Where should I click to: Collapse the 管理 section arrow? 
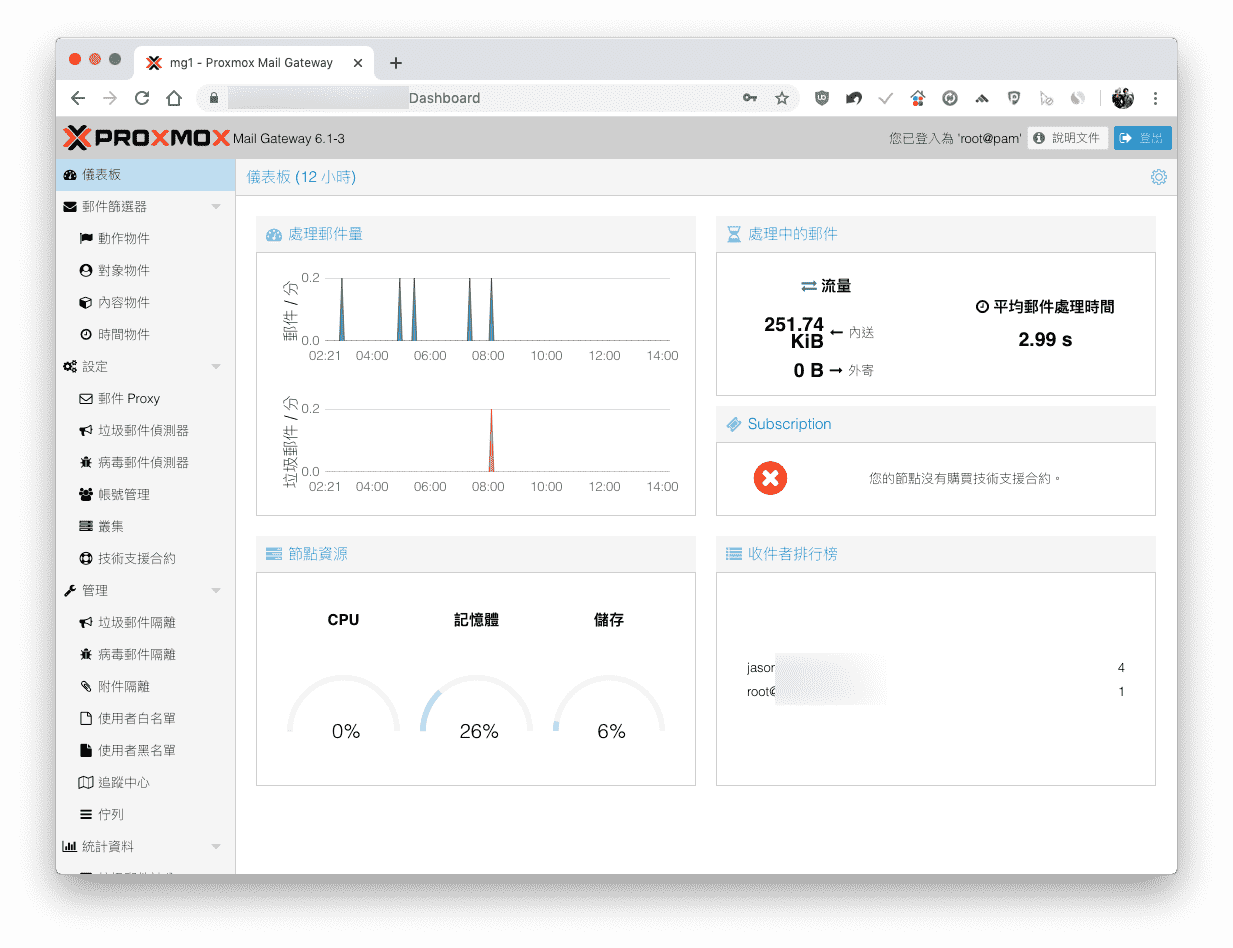tap(216, 591)
